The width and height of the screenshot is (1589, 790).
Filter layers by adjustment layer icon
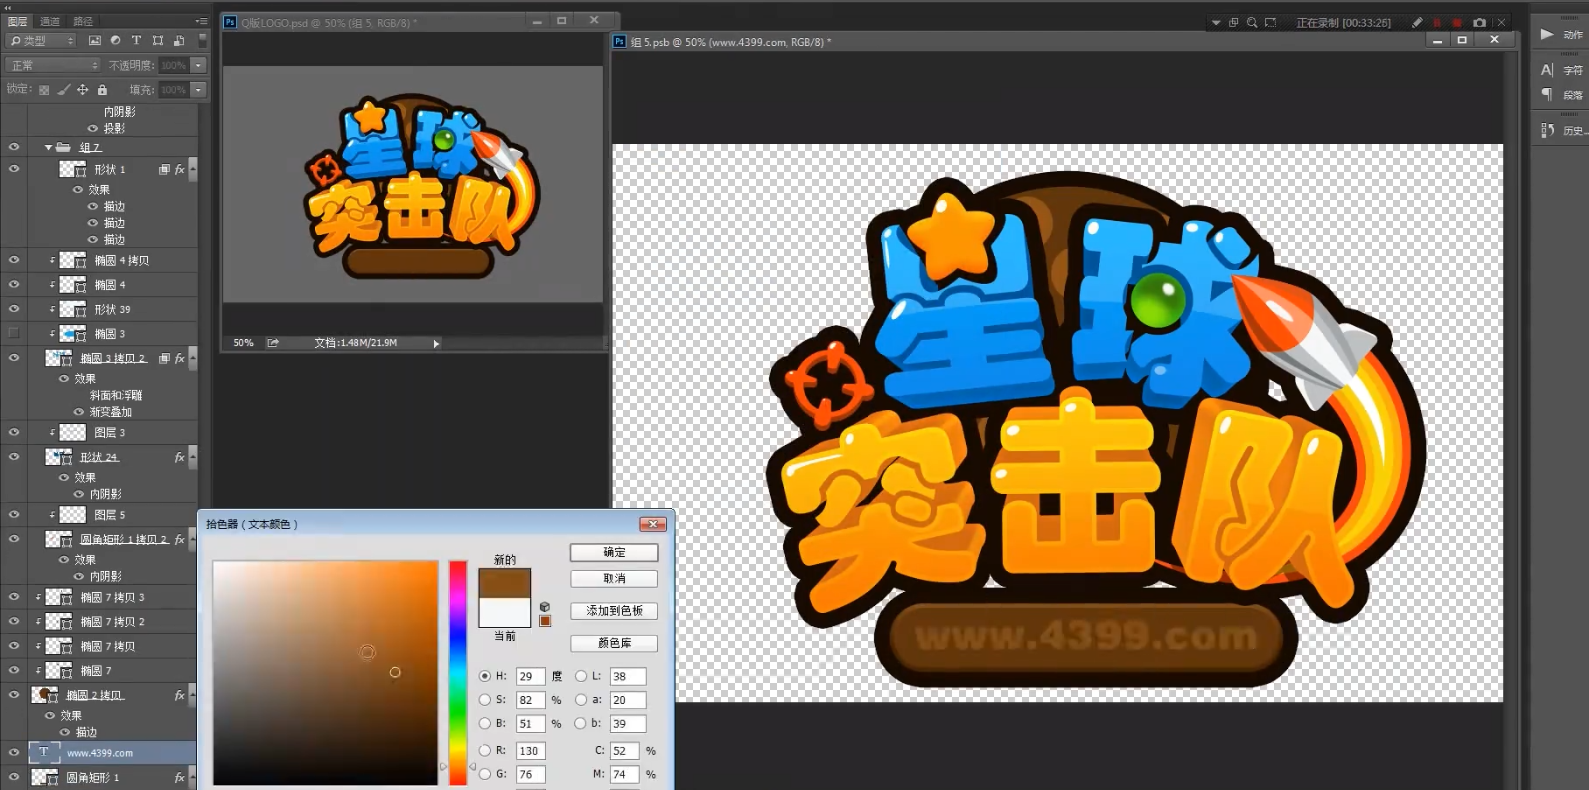(x=115, y=41)
